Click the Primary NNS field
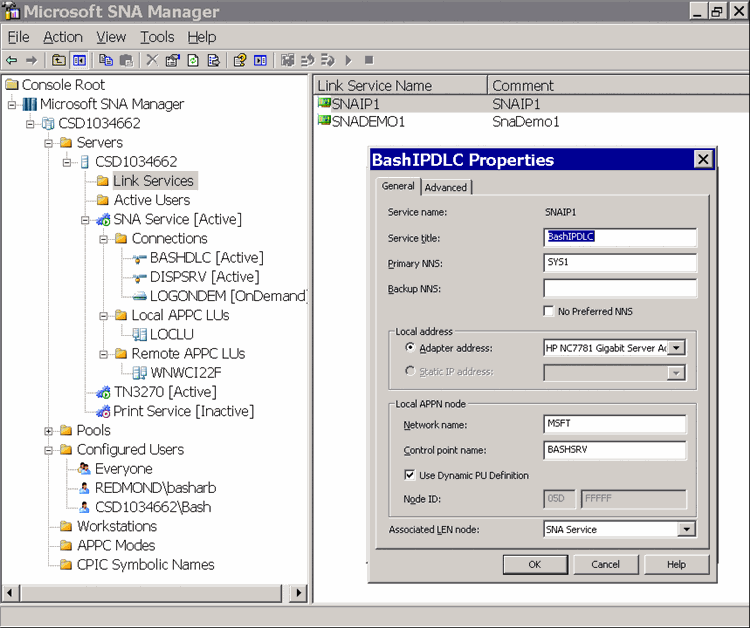 pyautogui.click(x=620, y=263)
